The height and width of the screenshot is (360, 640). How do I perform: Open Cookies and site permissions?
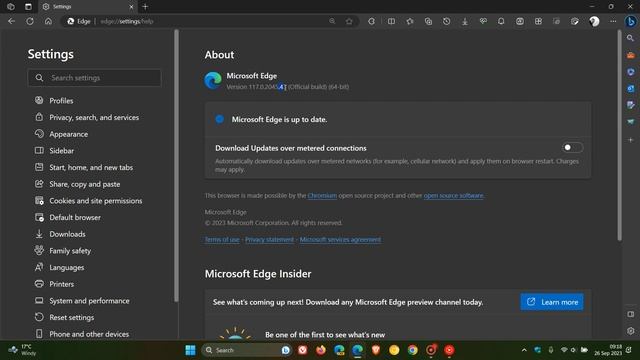96,201
